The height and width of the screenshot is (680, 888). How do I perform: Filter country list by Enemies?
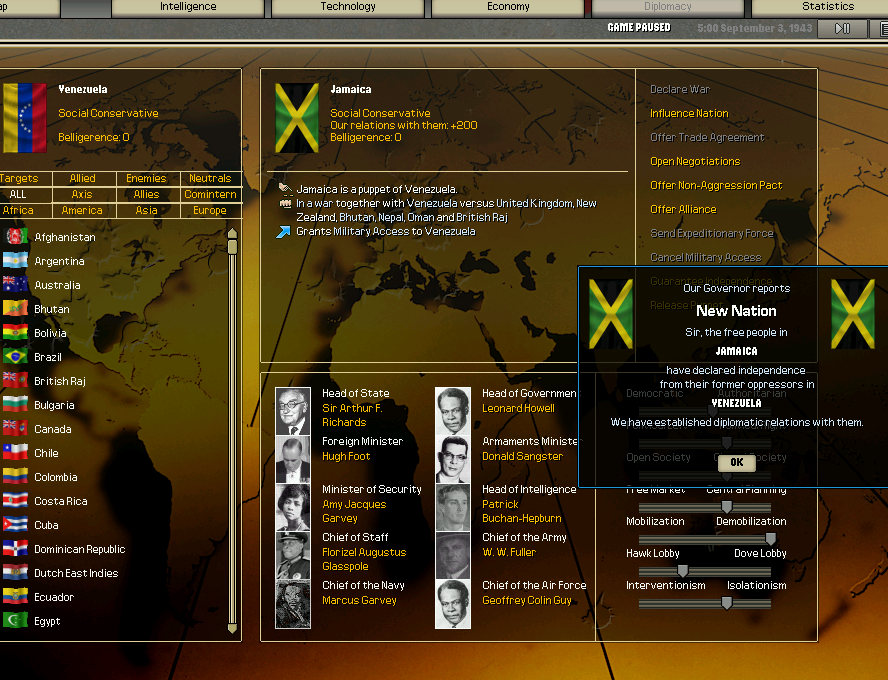click(x=146, y=178)
